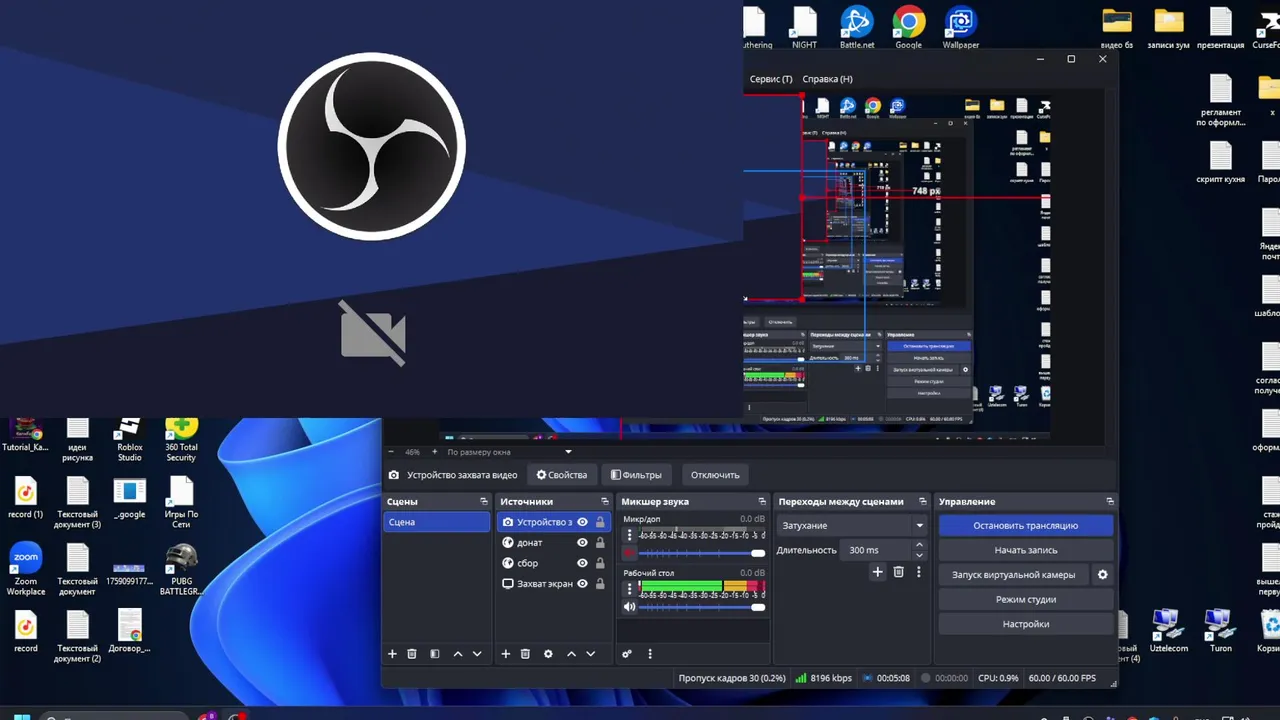
Task: Delete selected scene with trash icon
Action: click(x=412, y=654)
